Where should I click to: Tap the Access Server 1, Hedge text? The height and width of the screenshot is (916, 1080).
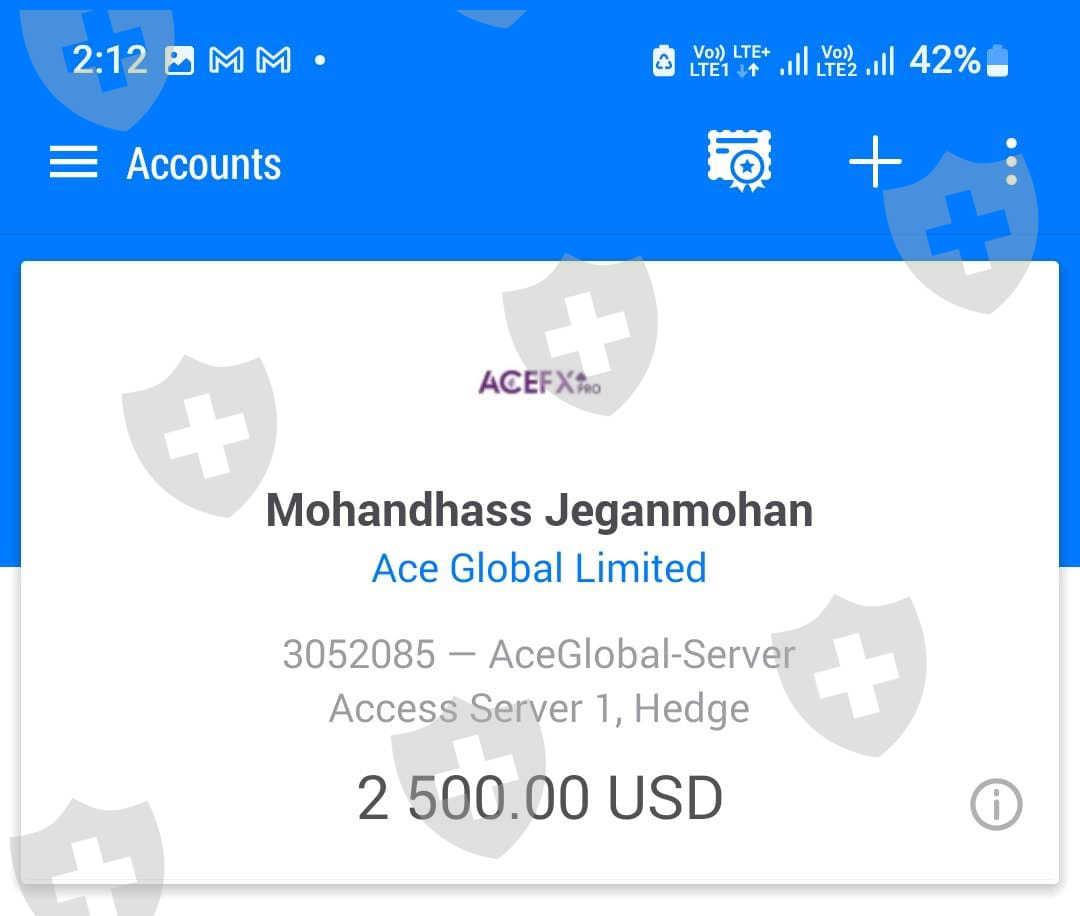coord(539,709)
